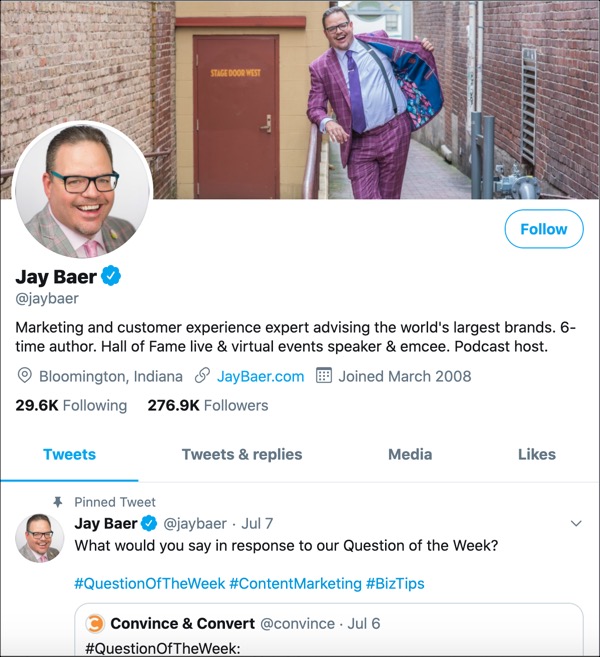The image size is (600, 657).
Task: Expand the pinned tweet options chevron
Action: click(576, 523)
